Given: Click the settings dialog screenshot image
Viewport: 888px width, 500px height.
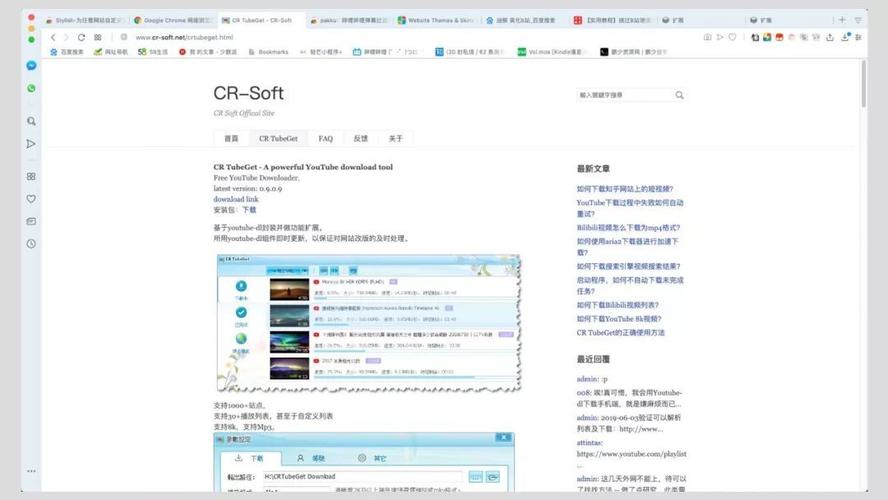Looking at the screenshot, I should click(364, 462).
